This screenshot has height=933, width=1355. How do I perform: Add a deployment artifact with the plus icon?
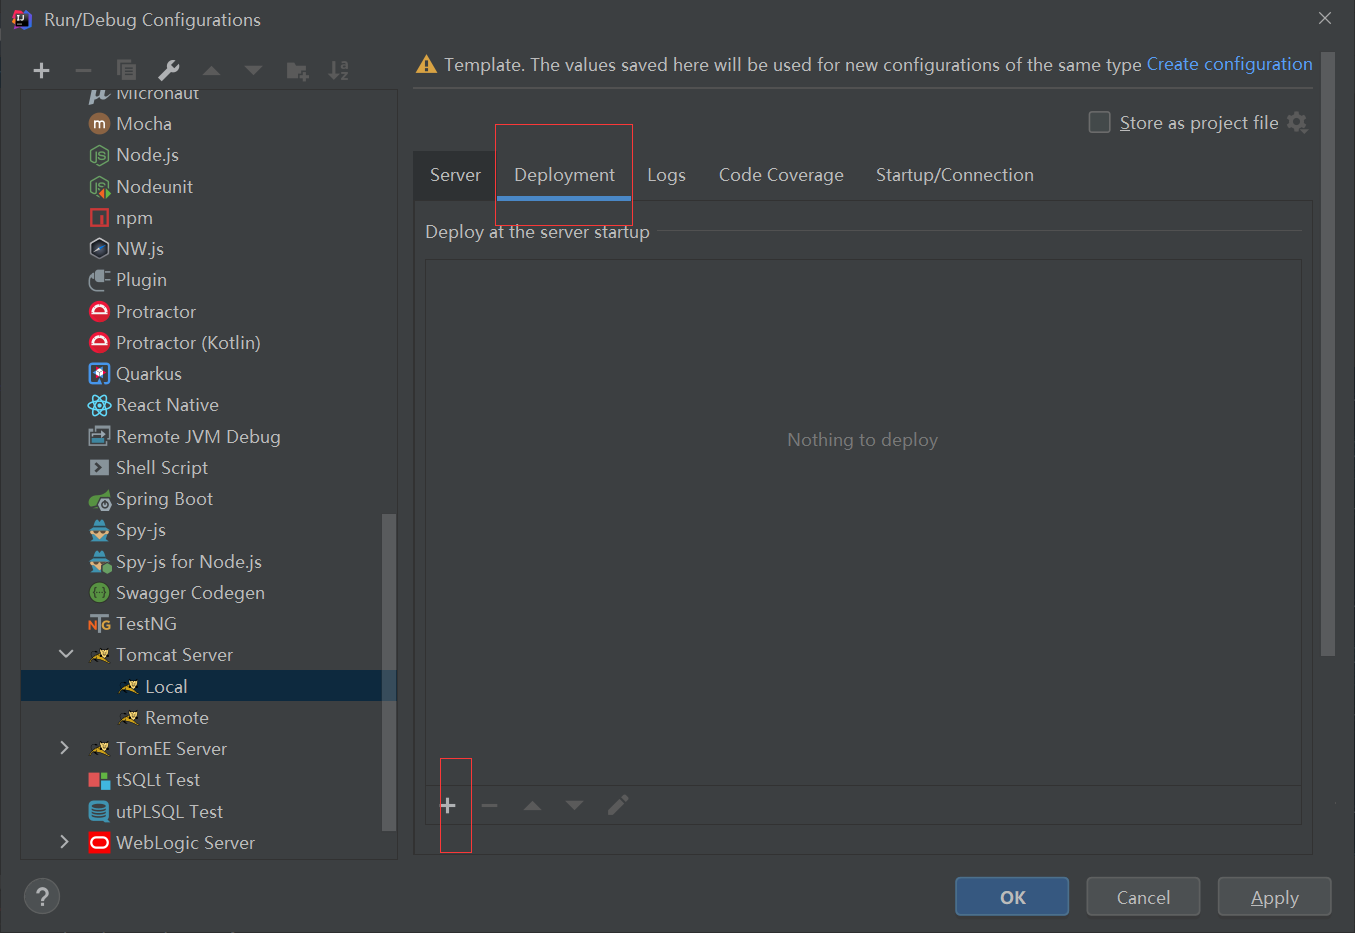(x=447, y=805)
